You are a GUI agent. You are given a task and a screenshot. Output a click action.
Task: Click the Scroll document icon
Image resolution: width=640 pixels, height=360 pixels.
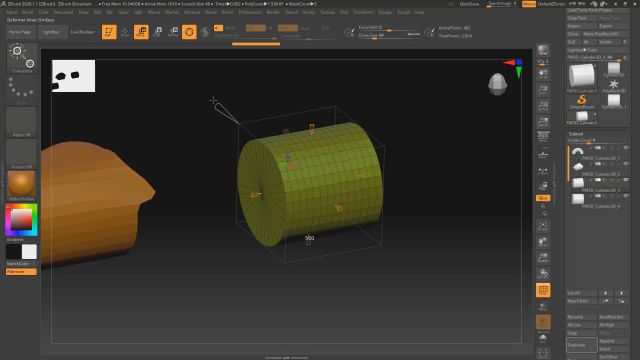point(543,74)
